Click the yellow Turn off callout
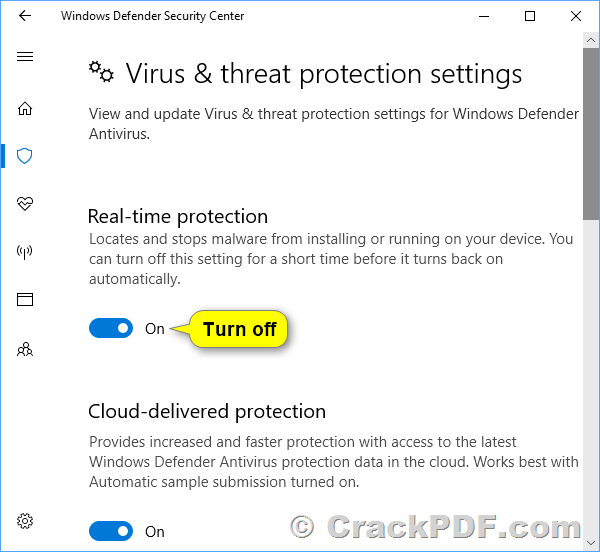The width and height of the screenshot is (600, 552). 238,329
